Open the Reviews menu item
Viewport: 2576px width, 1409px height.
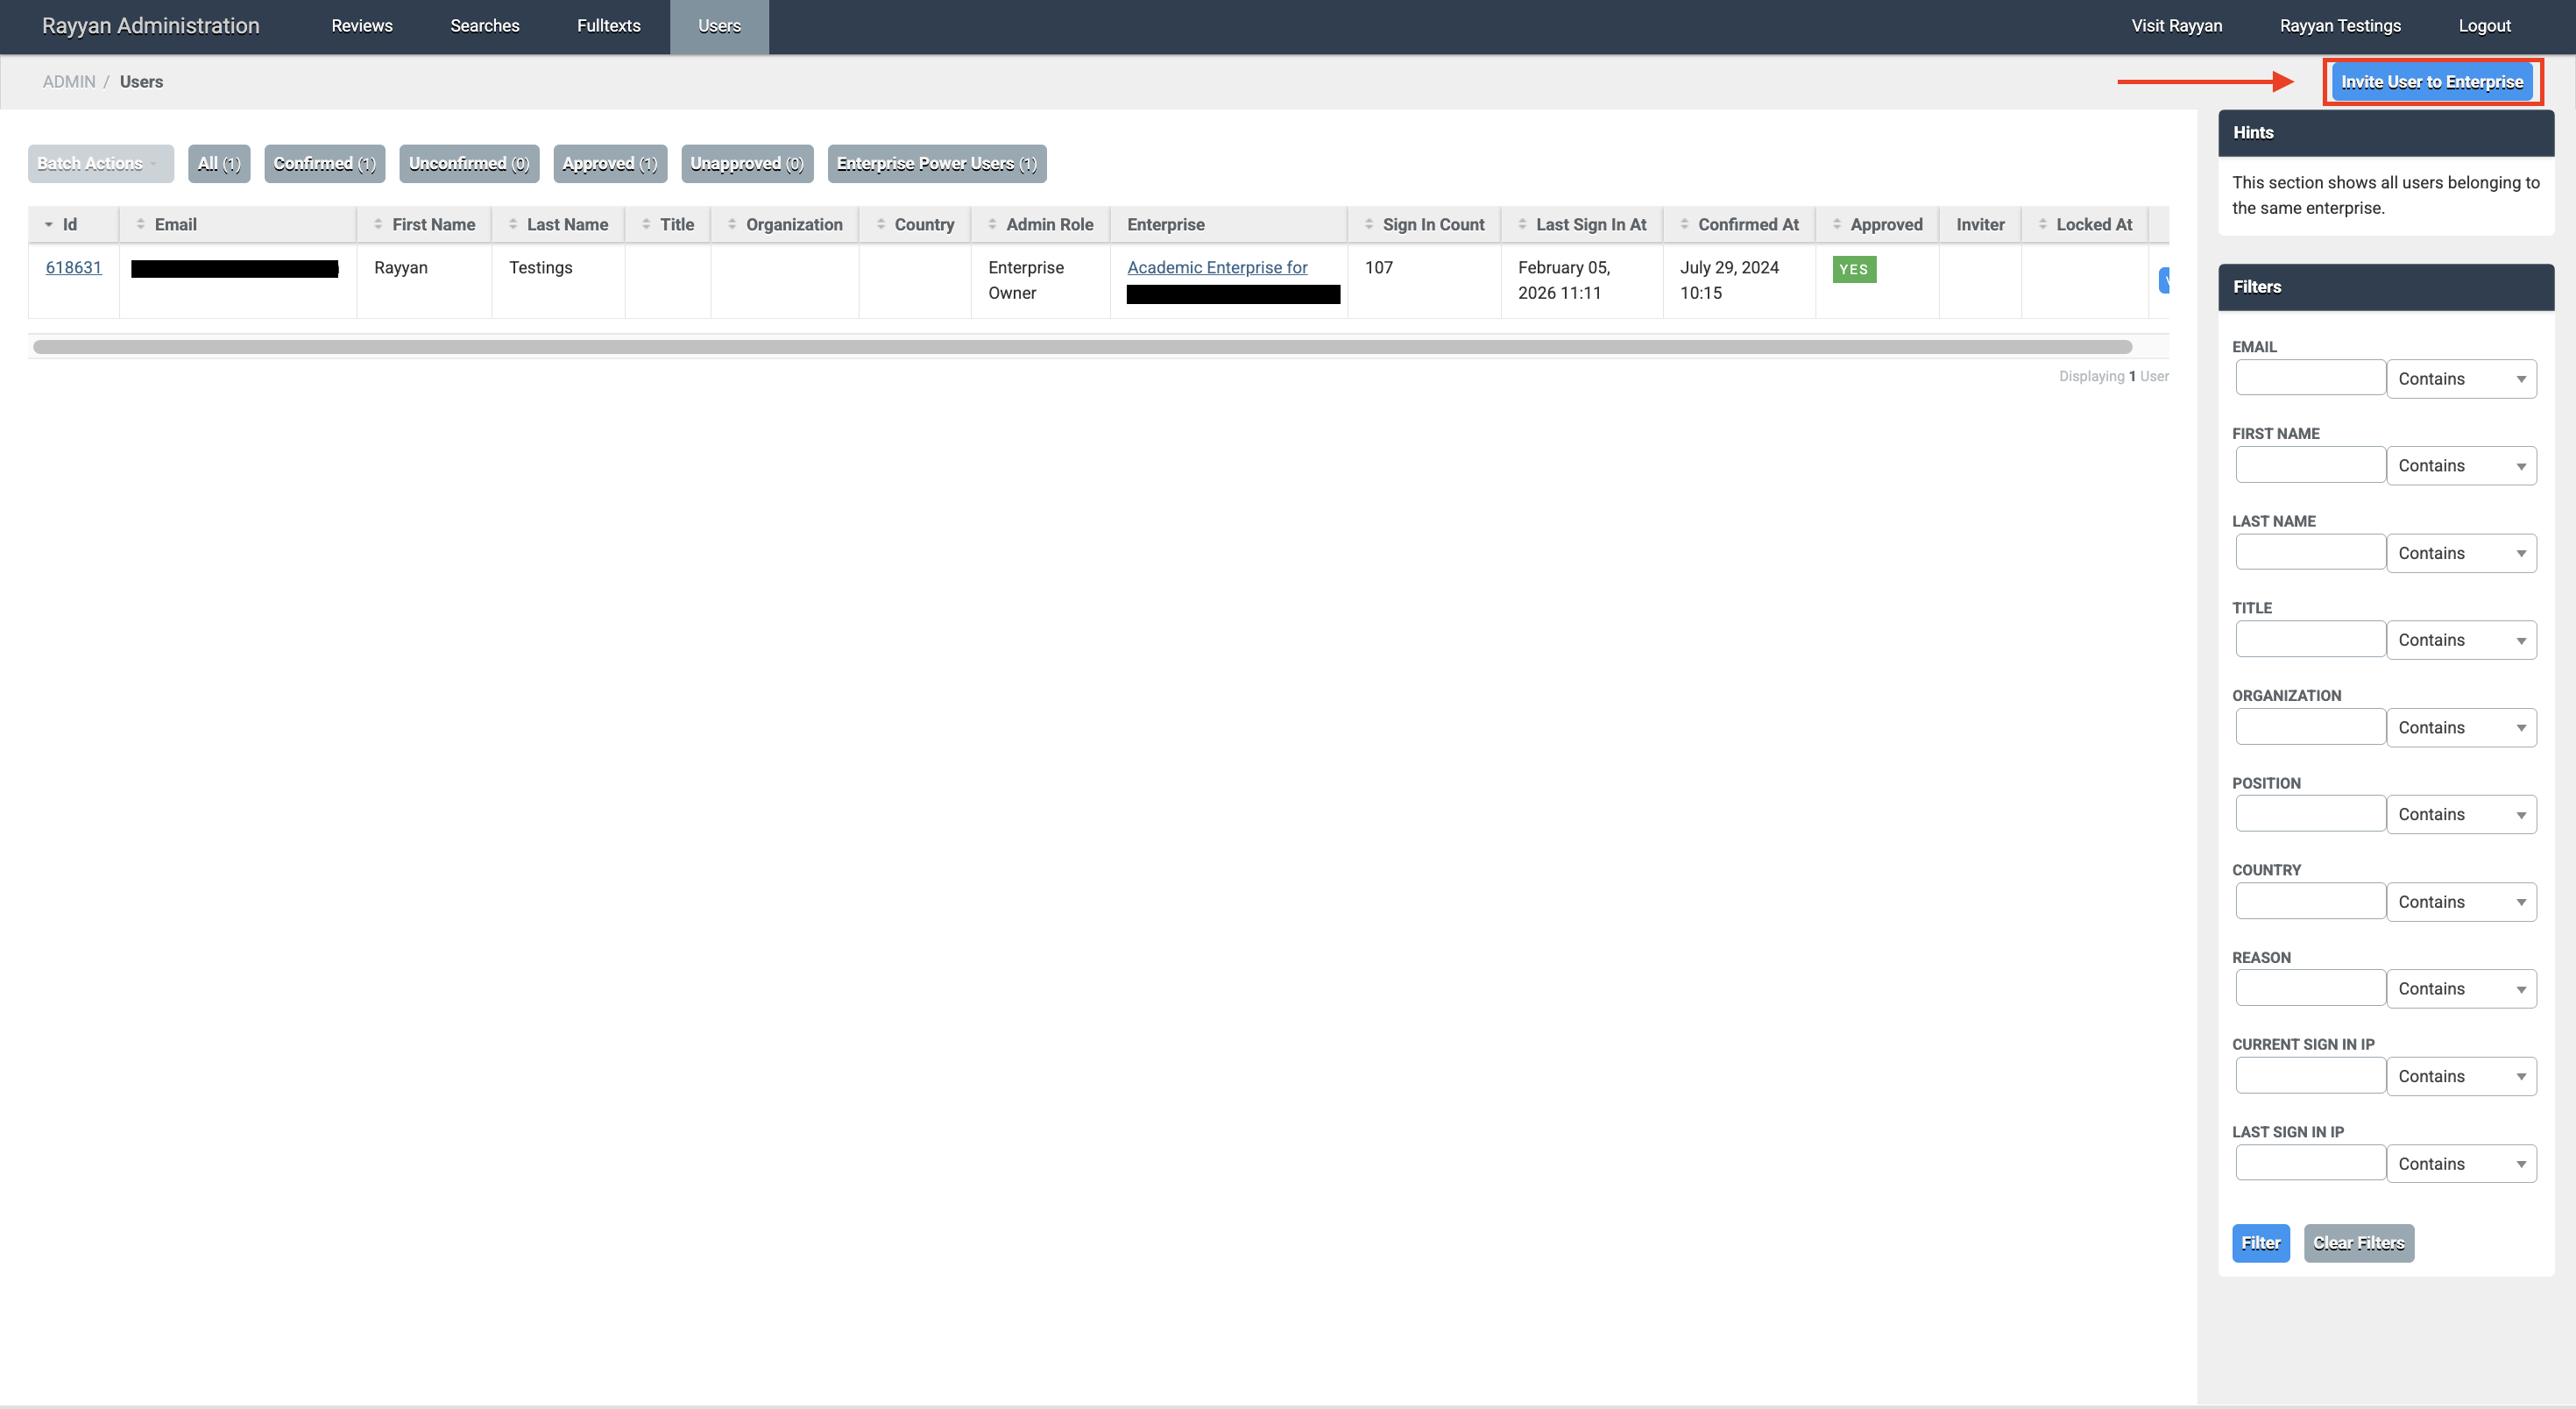361,26
